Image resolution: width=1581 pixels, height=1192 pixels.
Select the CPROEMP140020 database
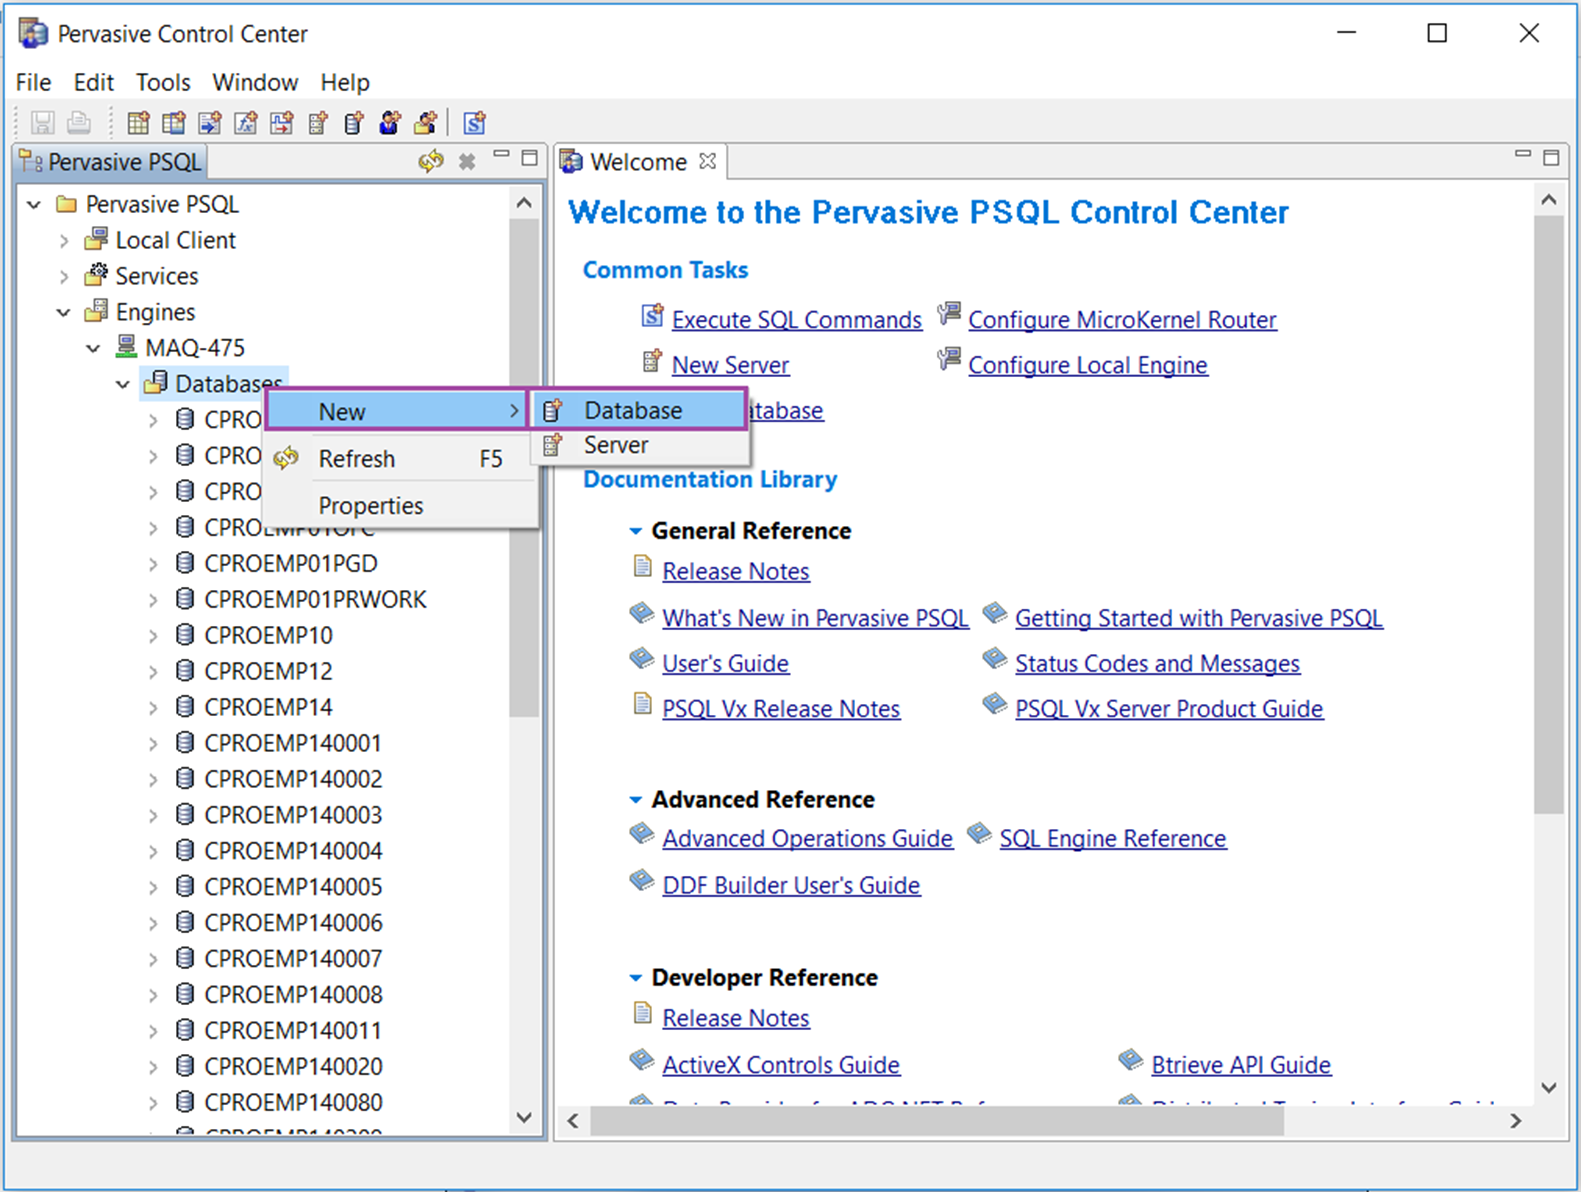point(293,1067)
